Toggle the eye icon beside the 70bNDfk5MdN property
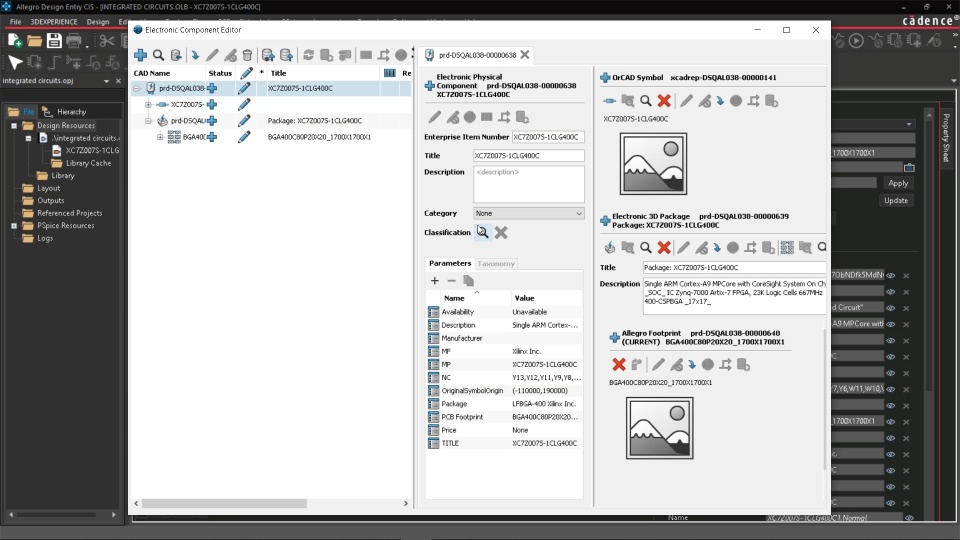The height and width of the screenshot is (540, 960). pyautogui.click(x=891, y=276)
